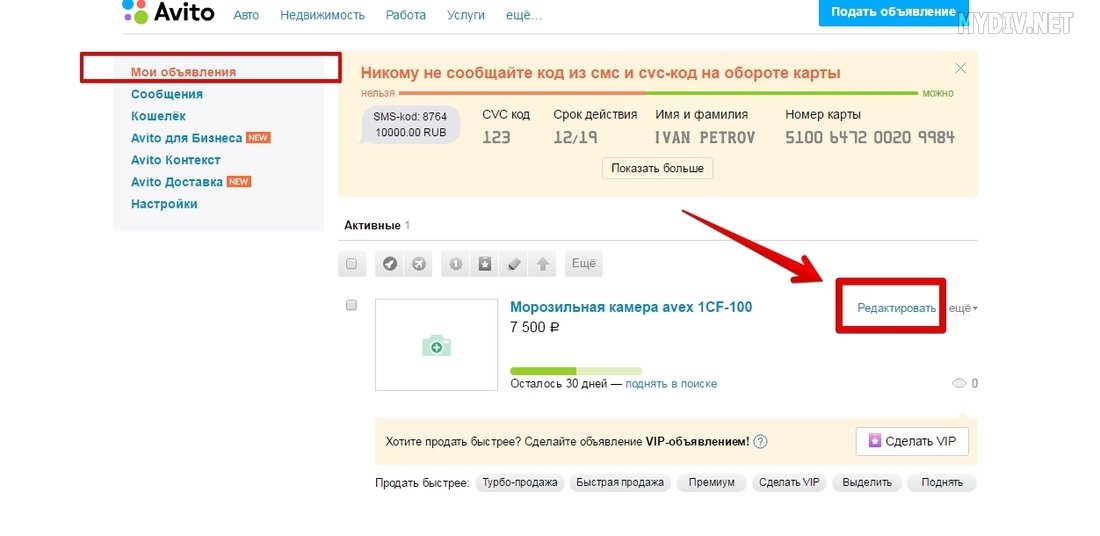Open the Ещё toolbar dropdown
Screen dimensions: 1100x536
click(584, 264)
